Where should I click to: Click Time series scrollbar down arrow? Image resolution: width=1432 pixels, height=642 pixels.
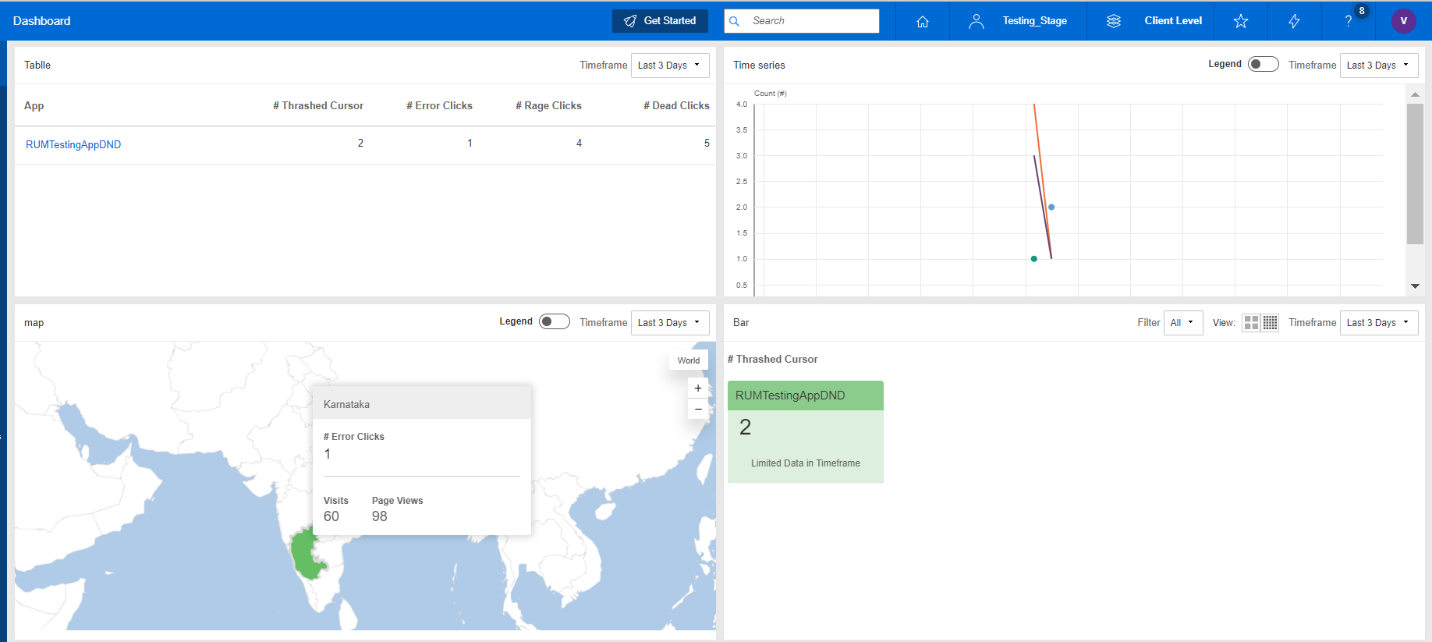tap(1415, 286)
